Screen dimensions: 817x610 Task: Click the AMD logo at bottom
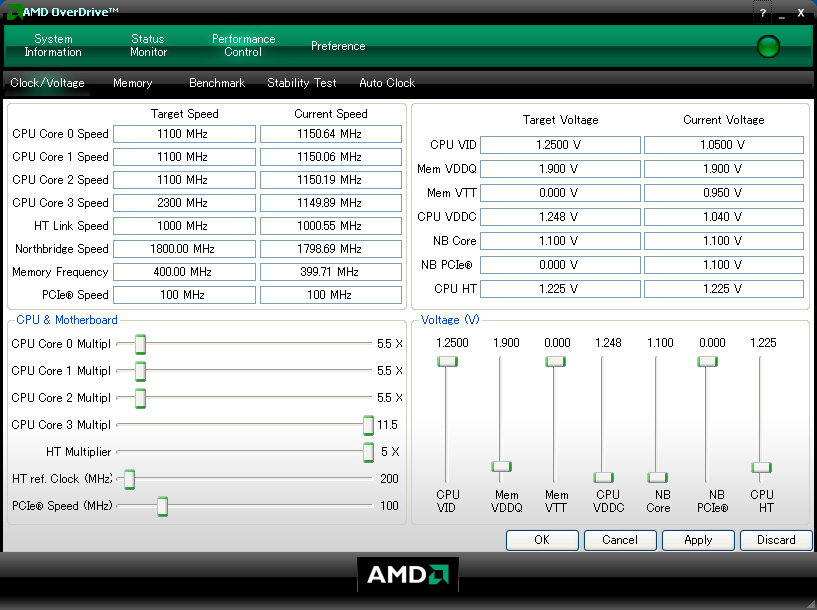click(408, 575)
